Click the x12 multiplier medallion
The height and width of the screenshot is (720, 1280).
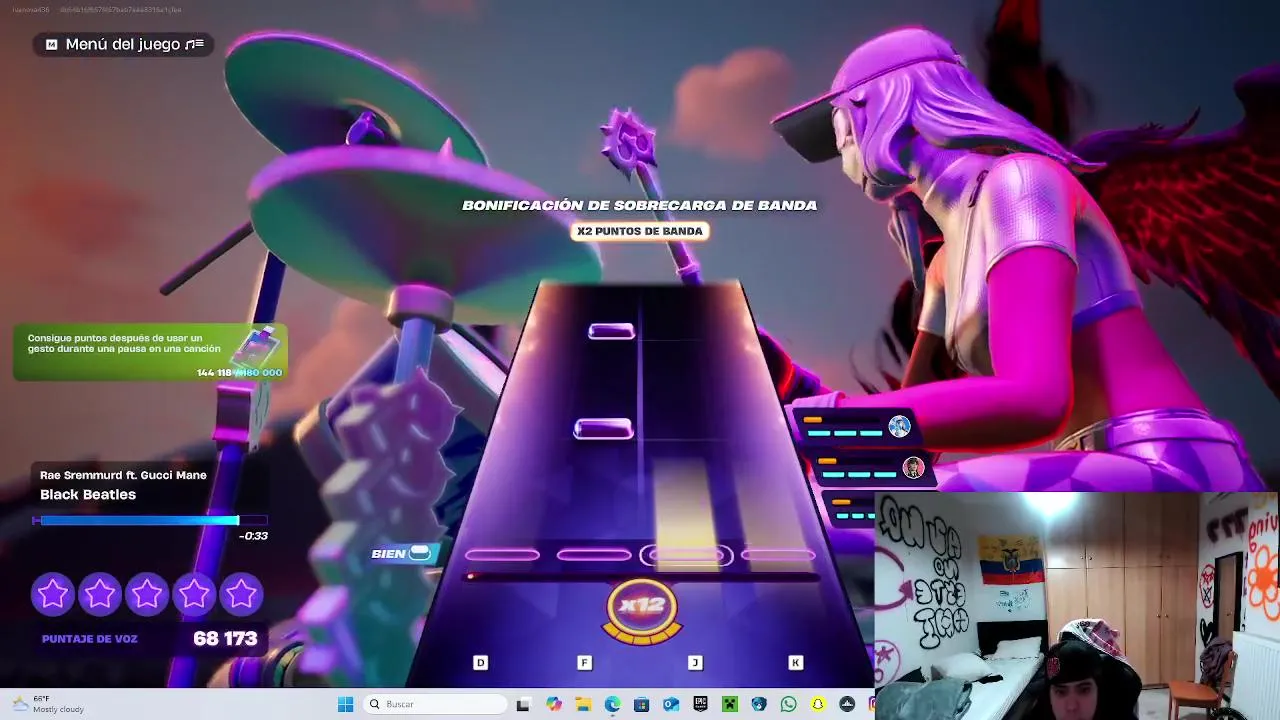(642, 607)
